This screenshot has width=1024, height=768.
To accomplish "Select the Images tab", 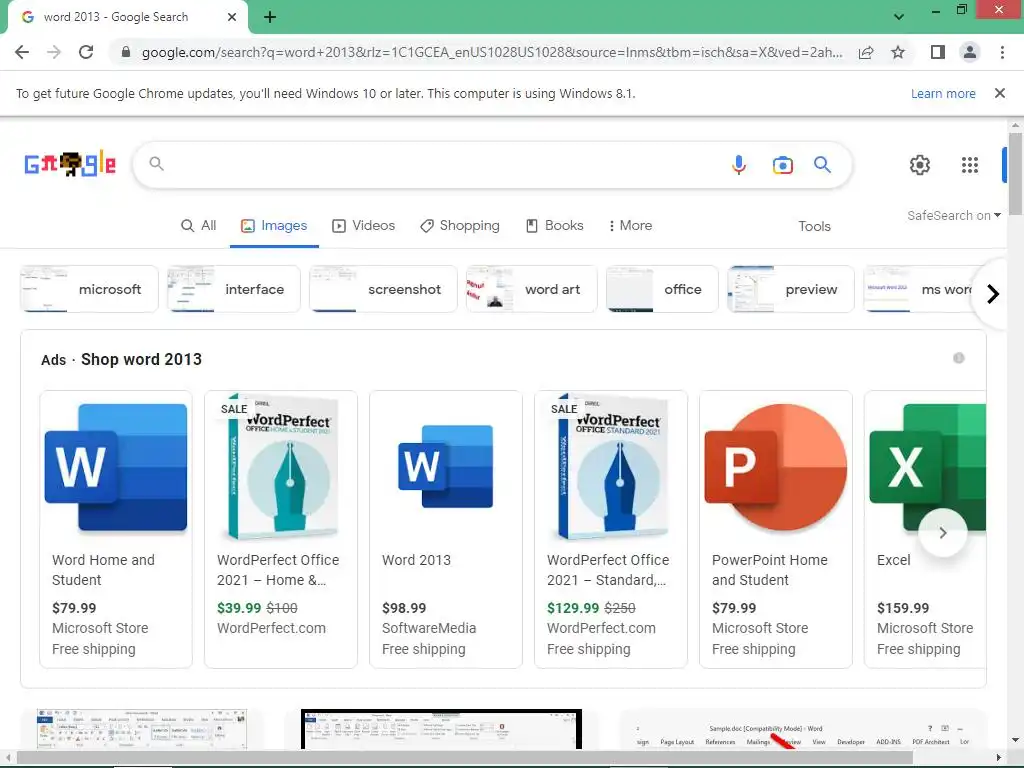I will point(274,225).
